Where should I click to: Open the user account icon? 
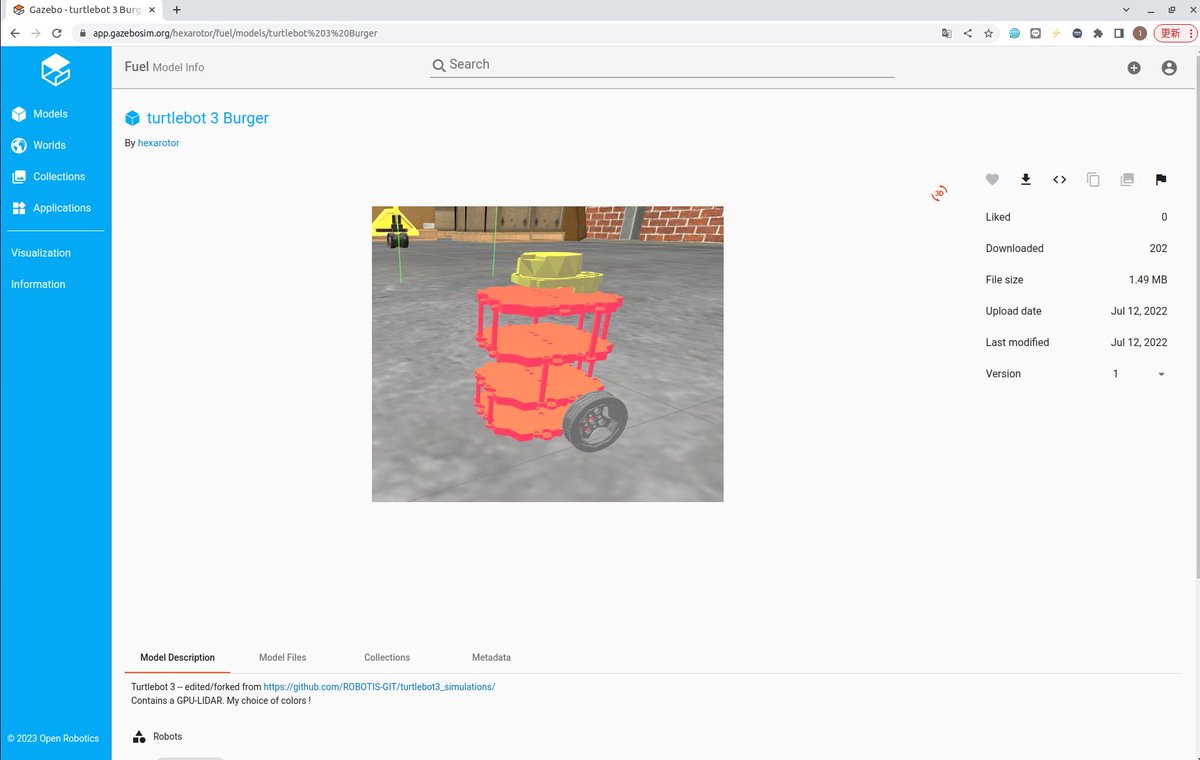1169,68
